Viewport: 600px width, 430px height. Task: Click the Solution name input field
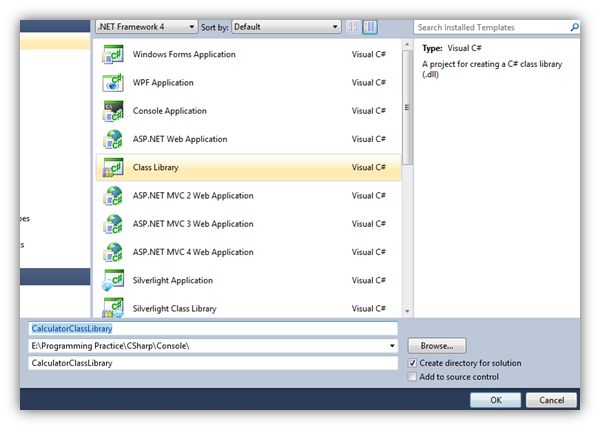tap(213, 363)
